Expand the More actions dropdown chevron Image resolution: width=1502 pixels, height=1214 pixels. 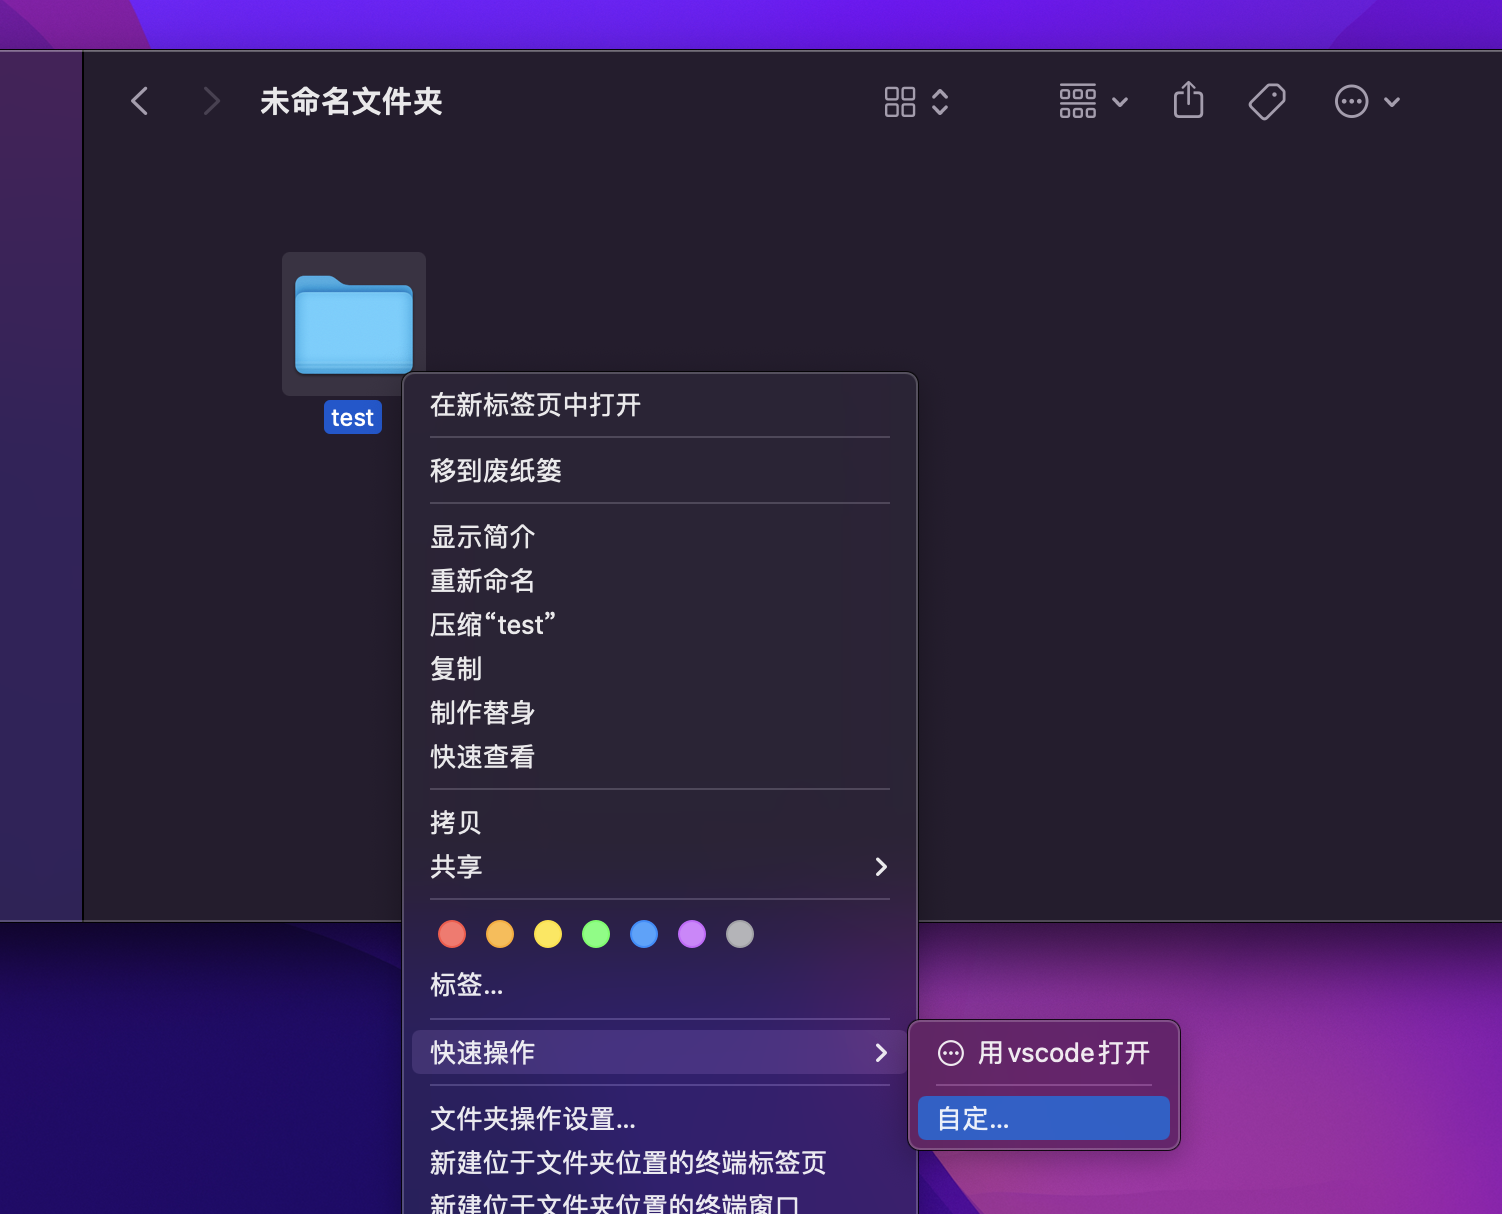point(1392,102)
